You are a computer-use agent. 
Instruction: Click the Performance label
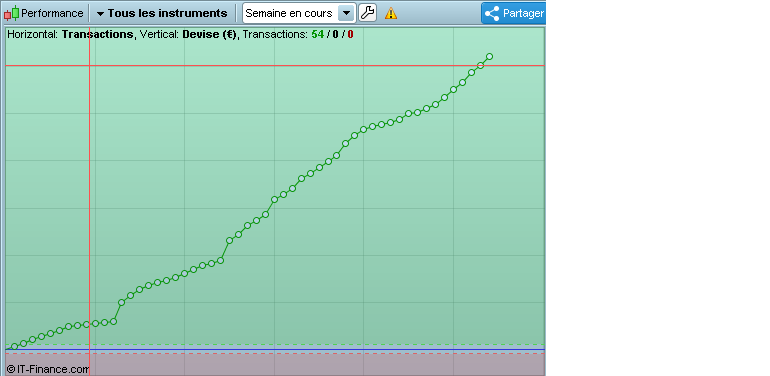click(x=52, y=13)
